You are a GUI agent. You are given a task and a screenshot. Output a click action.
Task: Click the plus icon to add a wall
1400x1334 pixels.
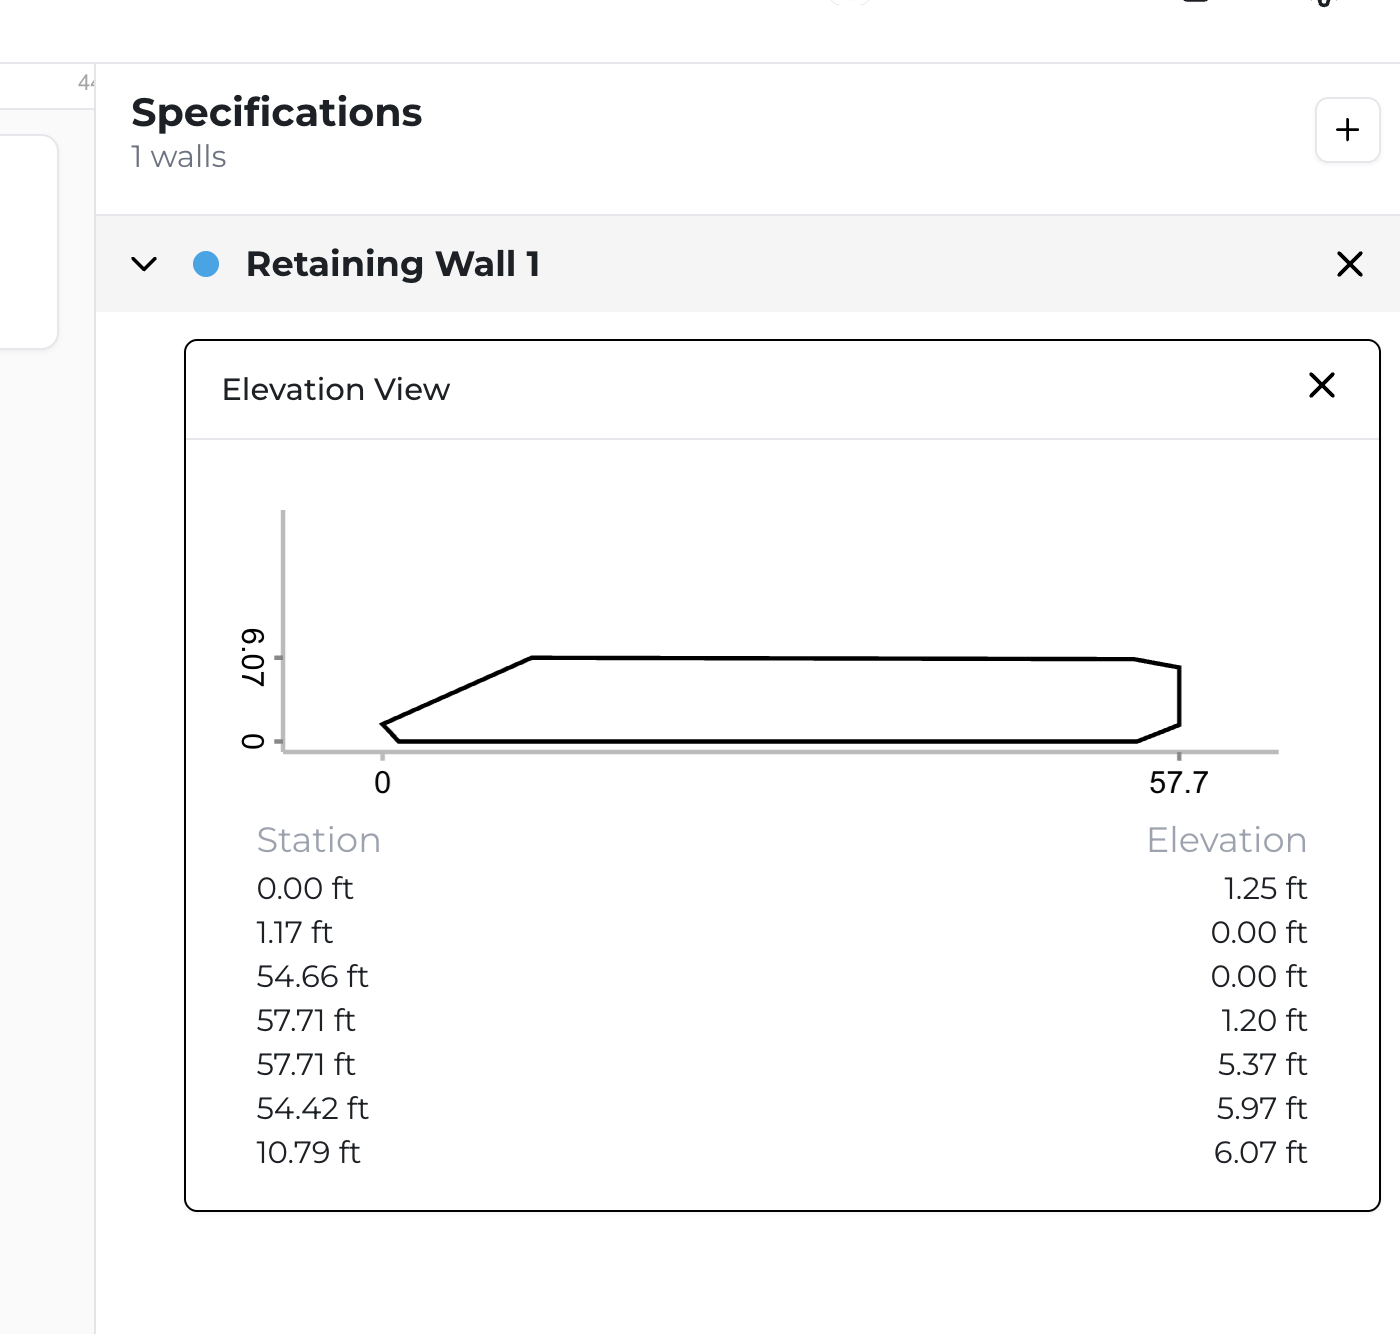1347,130
